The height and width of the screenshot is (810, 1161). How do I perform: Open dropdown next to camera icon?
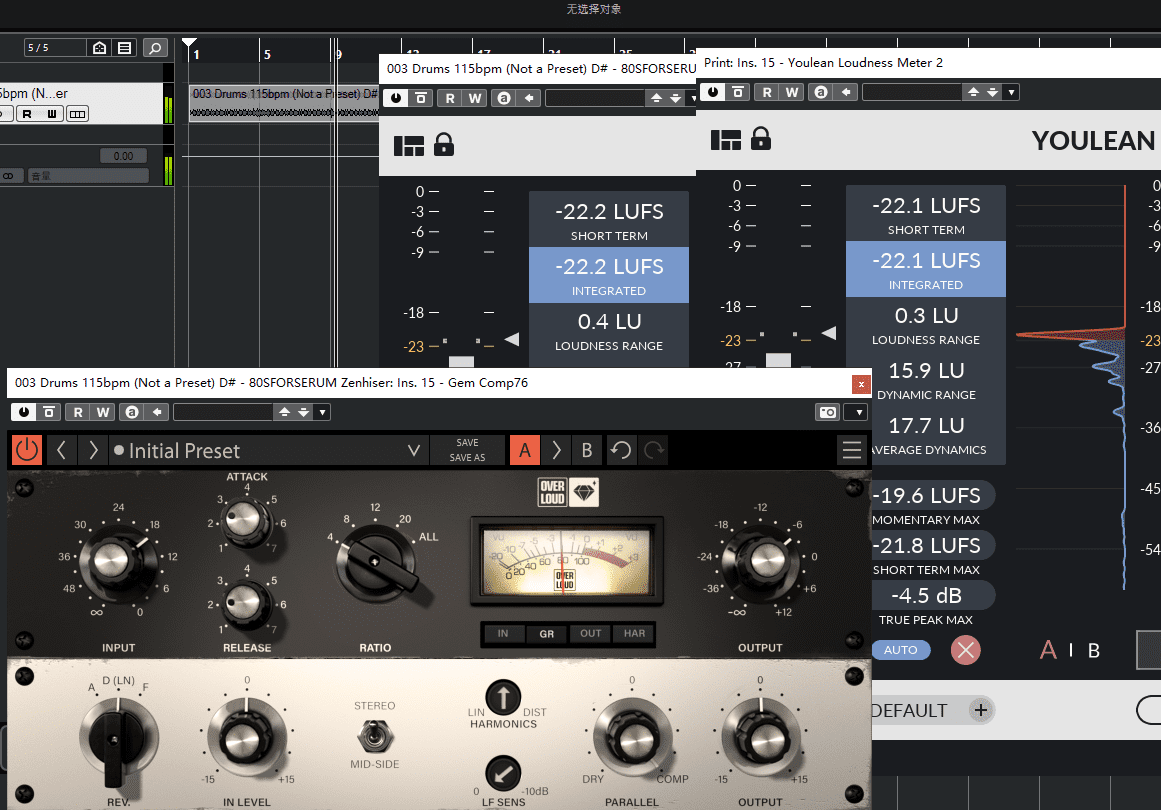[859, 412]
